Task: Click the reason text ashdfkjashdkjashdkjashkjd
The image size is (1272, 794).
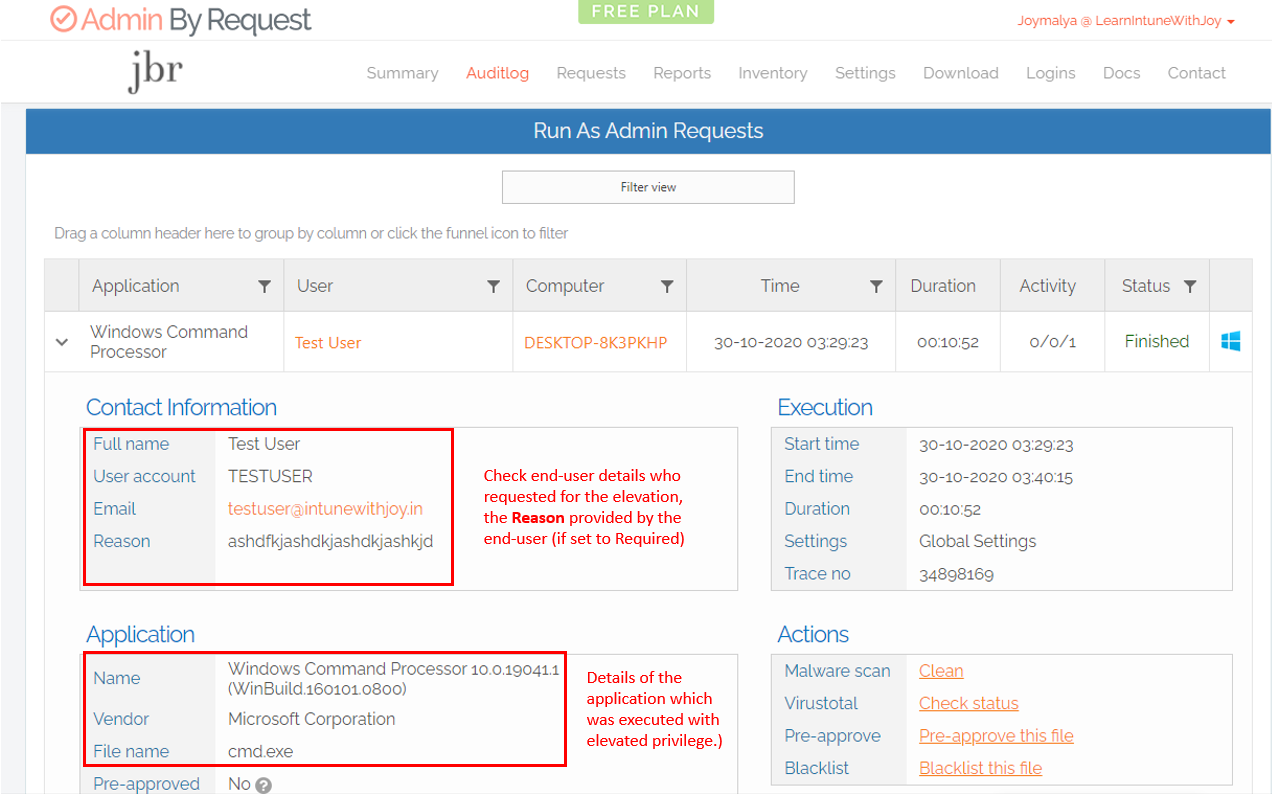Action: [331, 541]
